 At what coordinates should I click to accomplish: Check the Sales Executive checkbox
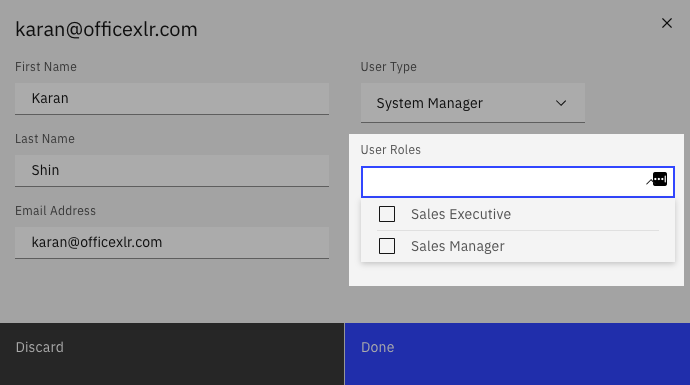[x=387, y=214]
